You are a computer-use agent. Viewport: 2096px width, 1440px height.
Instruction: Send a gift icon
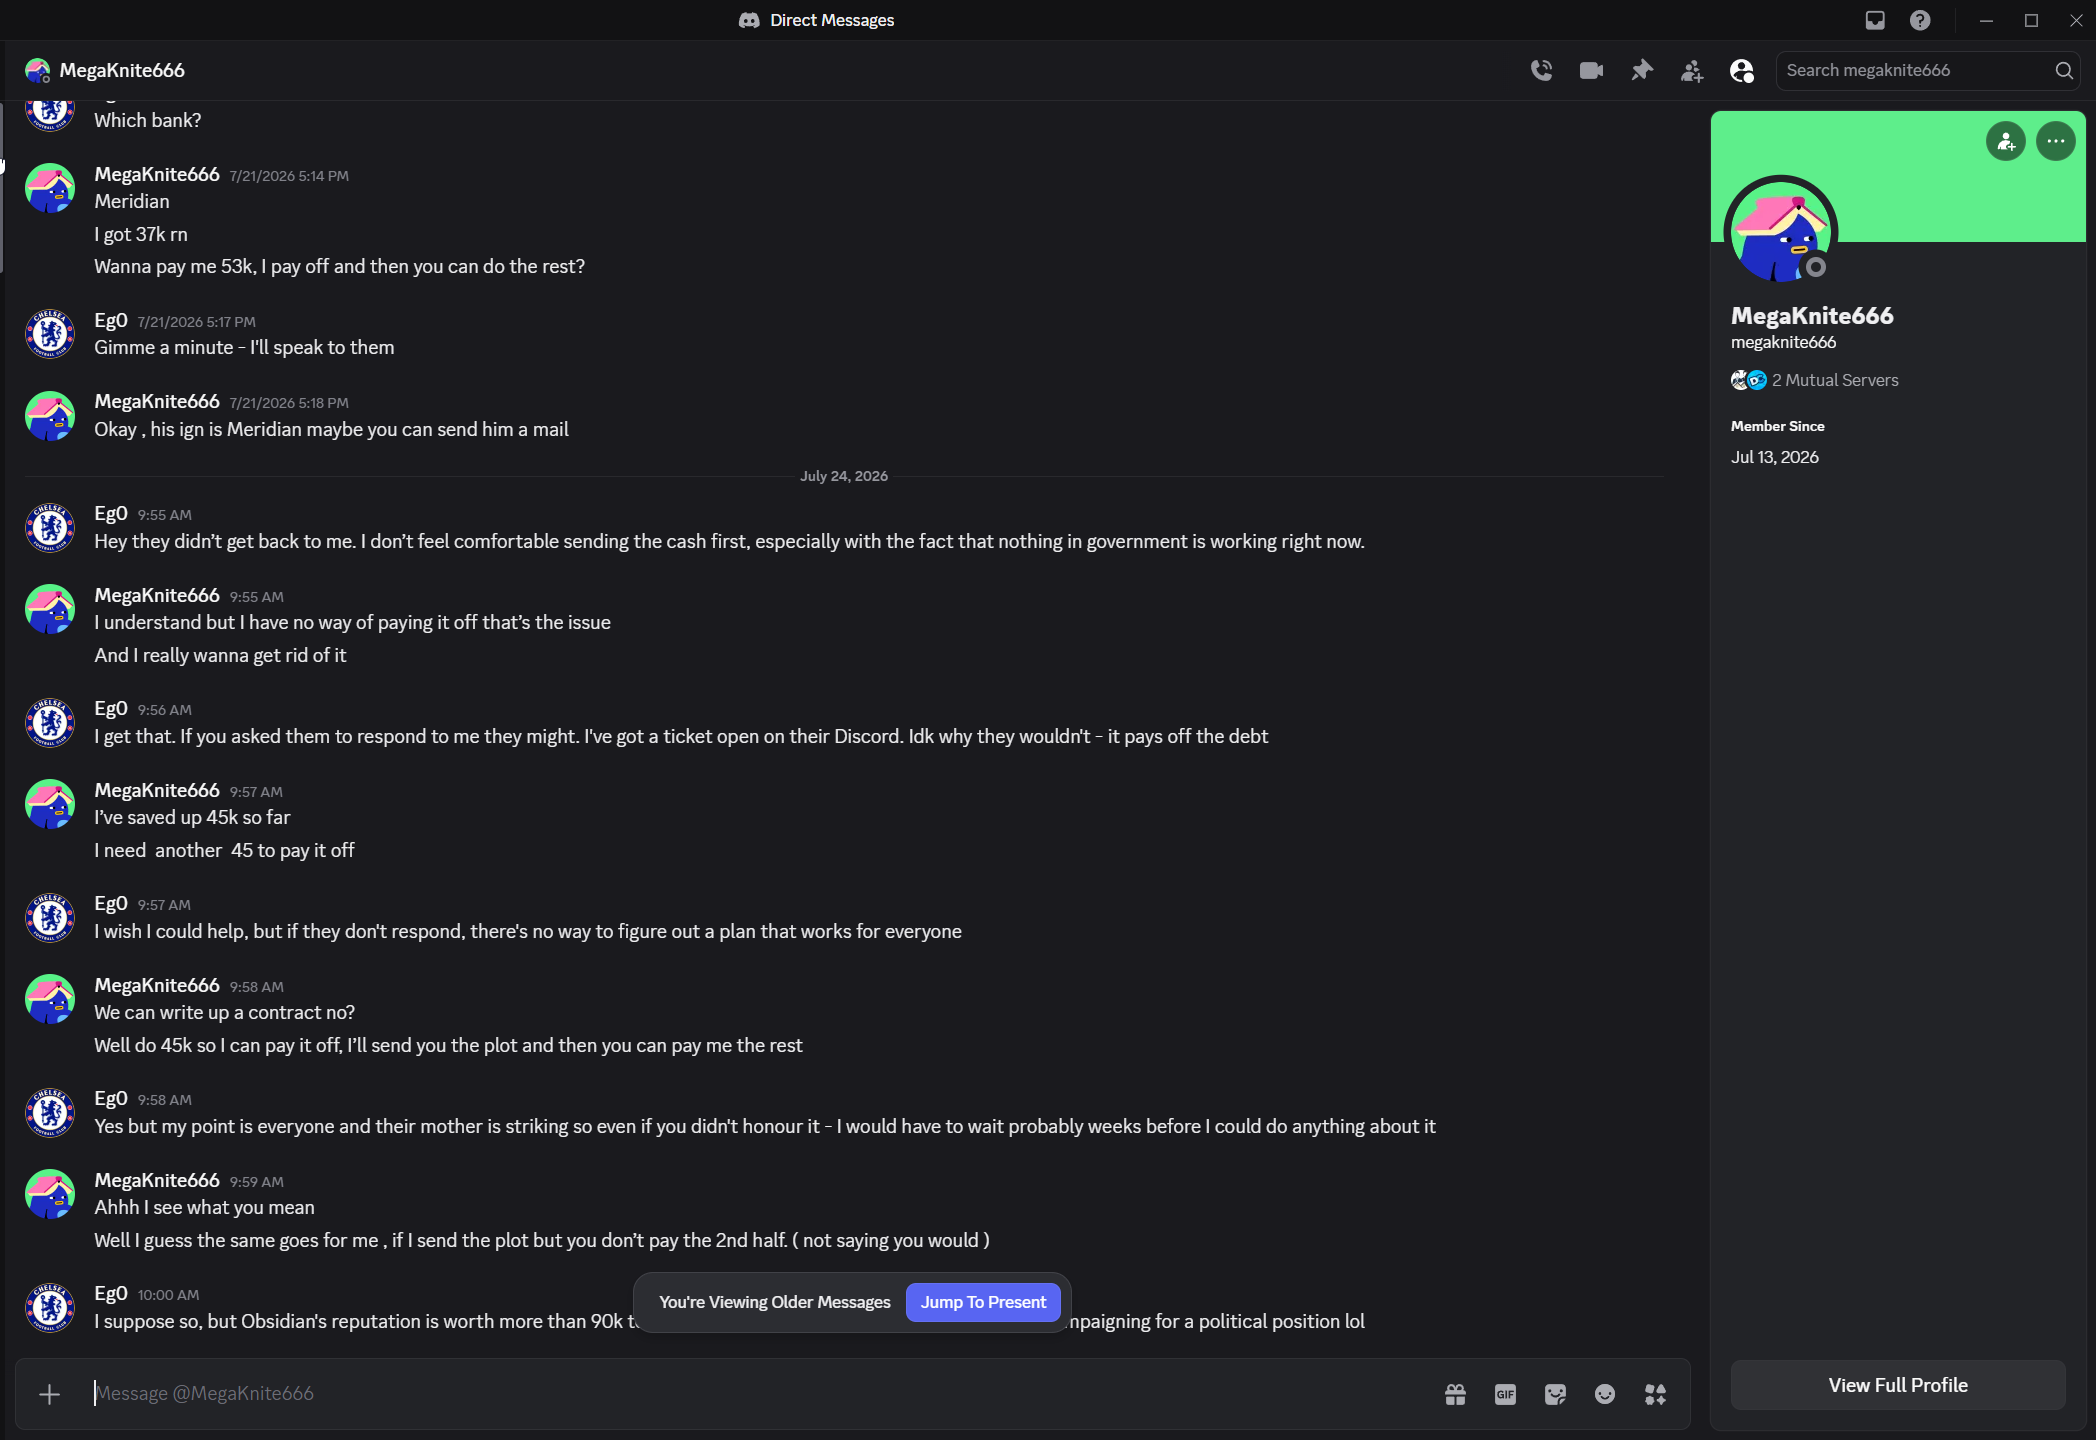tap(1455, 1394)
